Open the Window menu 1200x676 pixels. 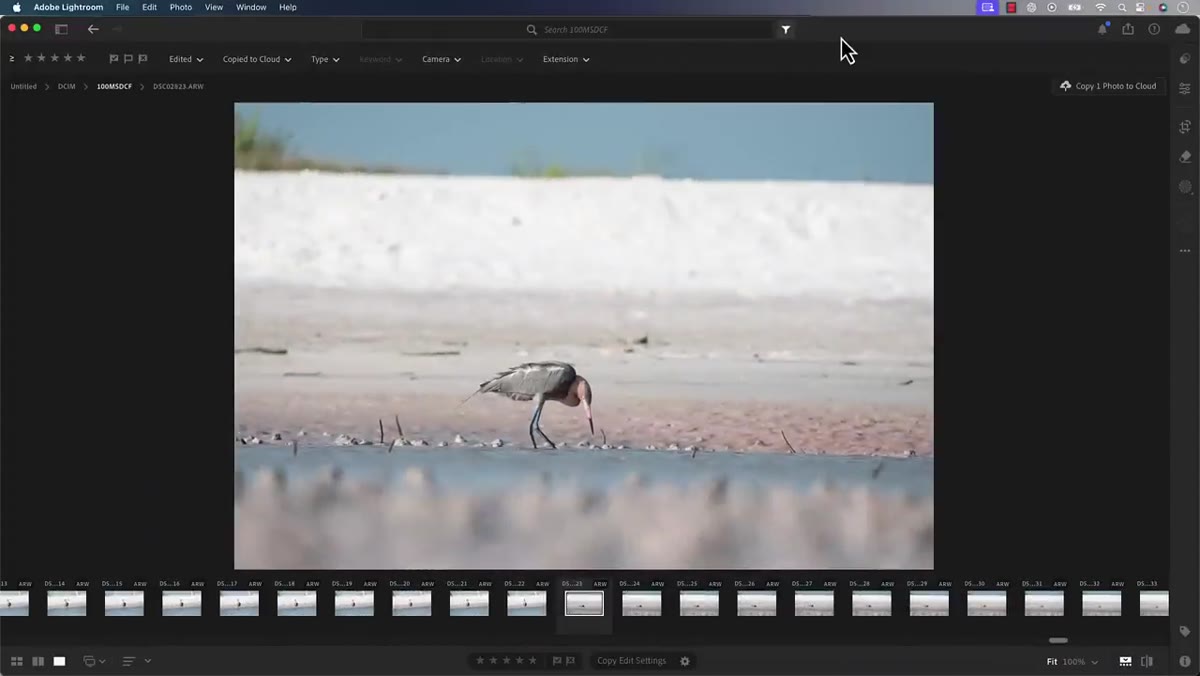click(251, 7)
